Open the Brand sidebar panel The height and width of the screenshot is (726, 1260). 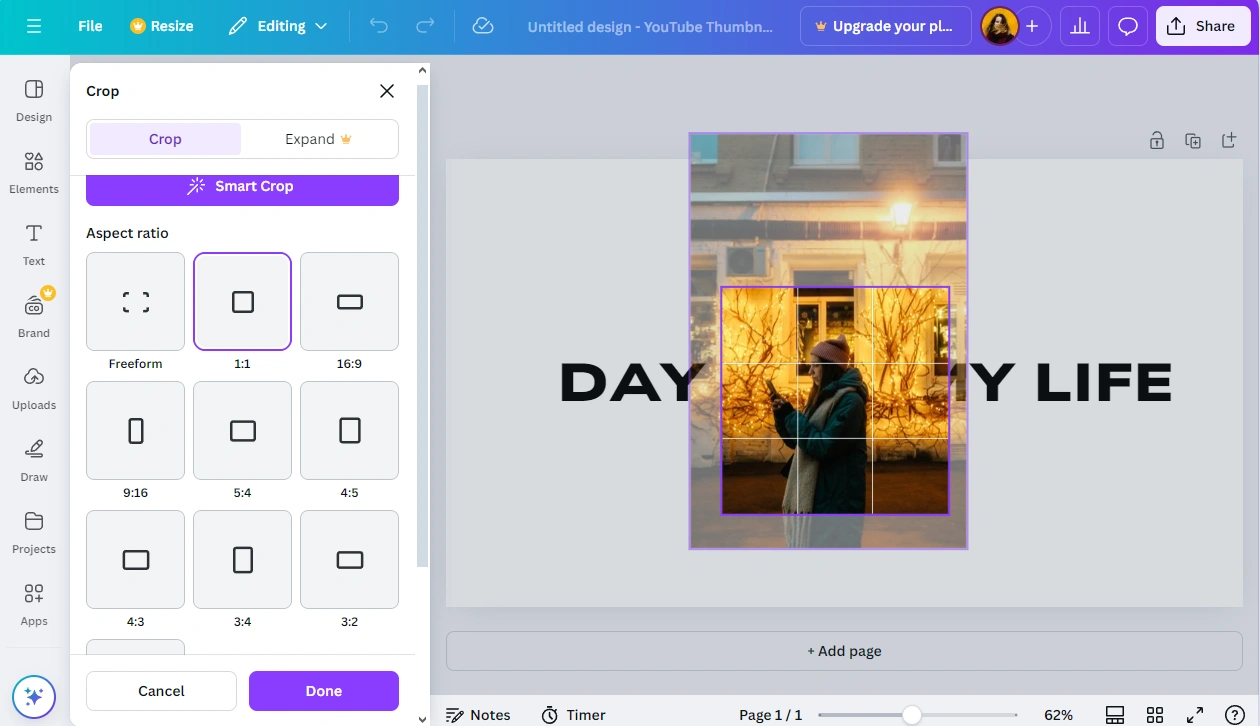[34, 316]
